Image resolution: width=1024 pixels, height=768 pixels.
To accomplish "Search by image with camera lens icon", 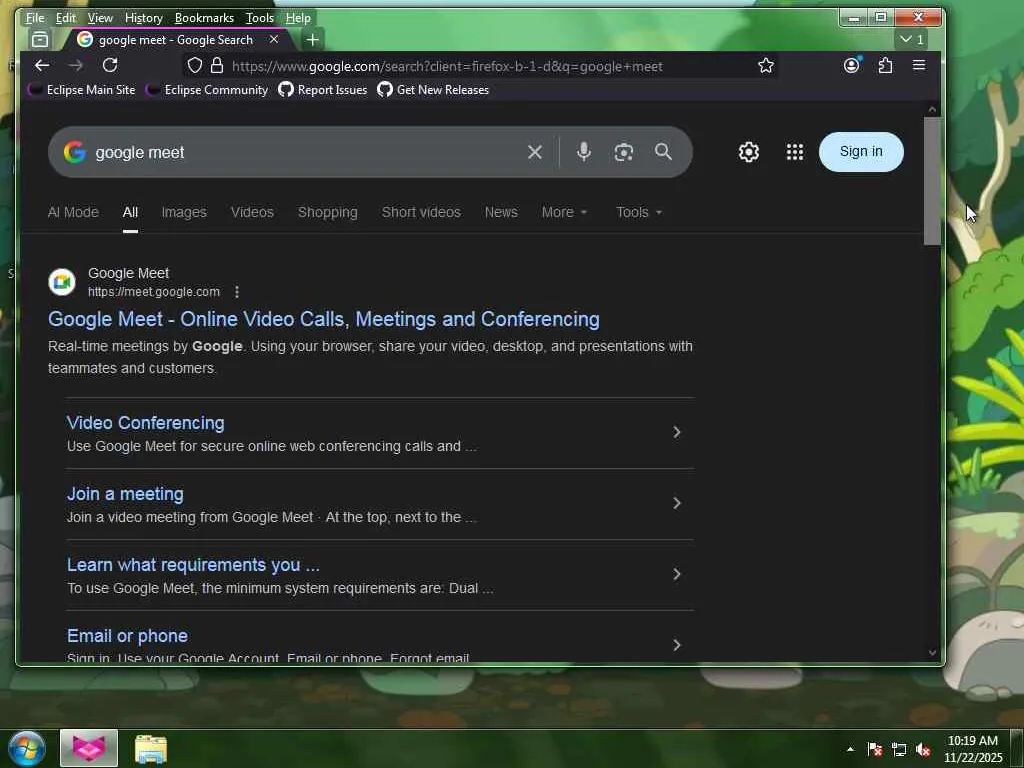I will coord(624,152).
